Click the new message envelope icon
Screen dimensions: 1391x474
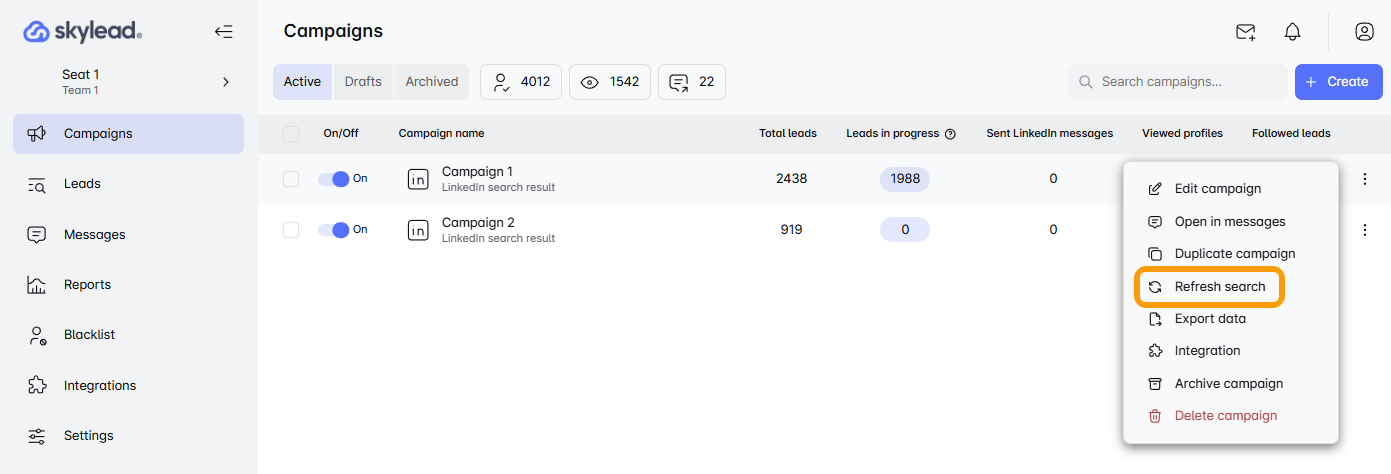pos(1245,32)
